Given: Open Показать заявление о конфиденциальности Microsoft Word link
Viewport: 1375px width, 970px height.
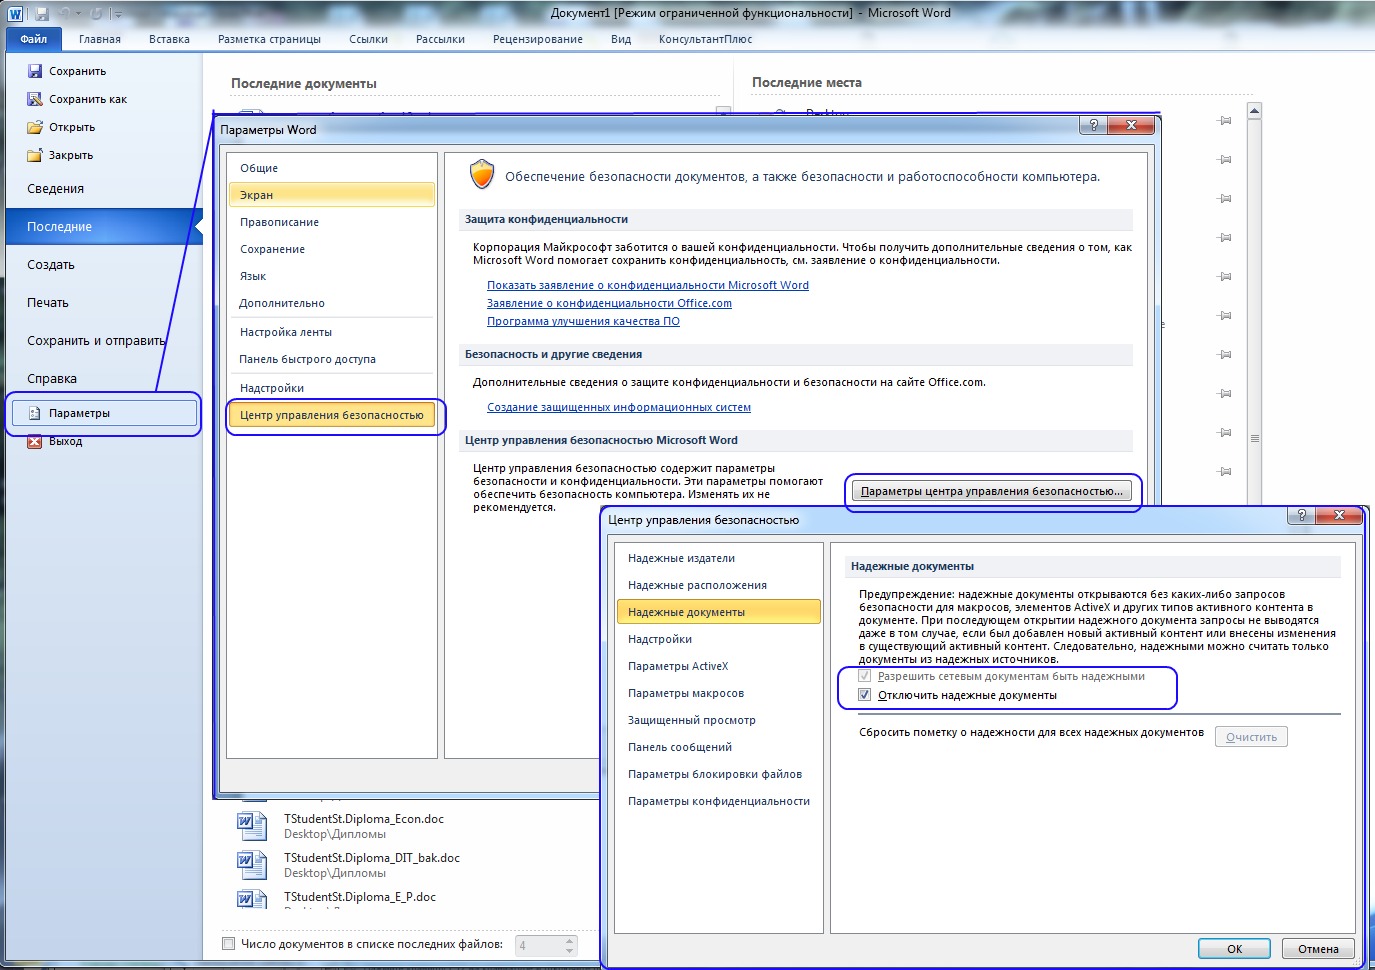Looking at the screenshot, I should click(648, 285).
